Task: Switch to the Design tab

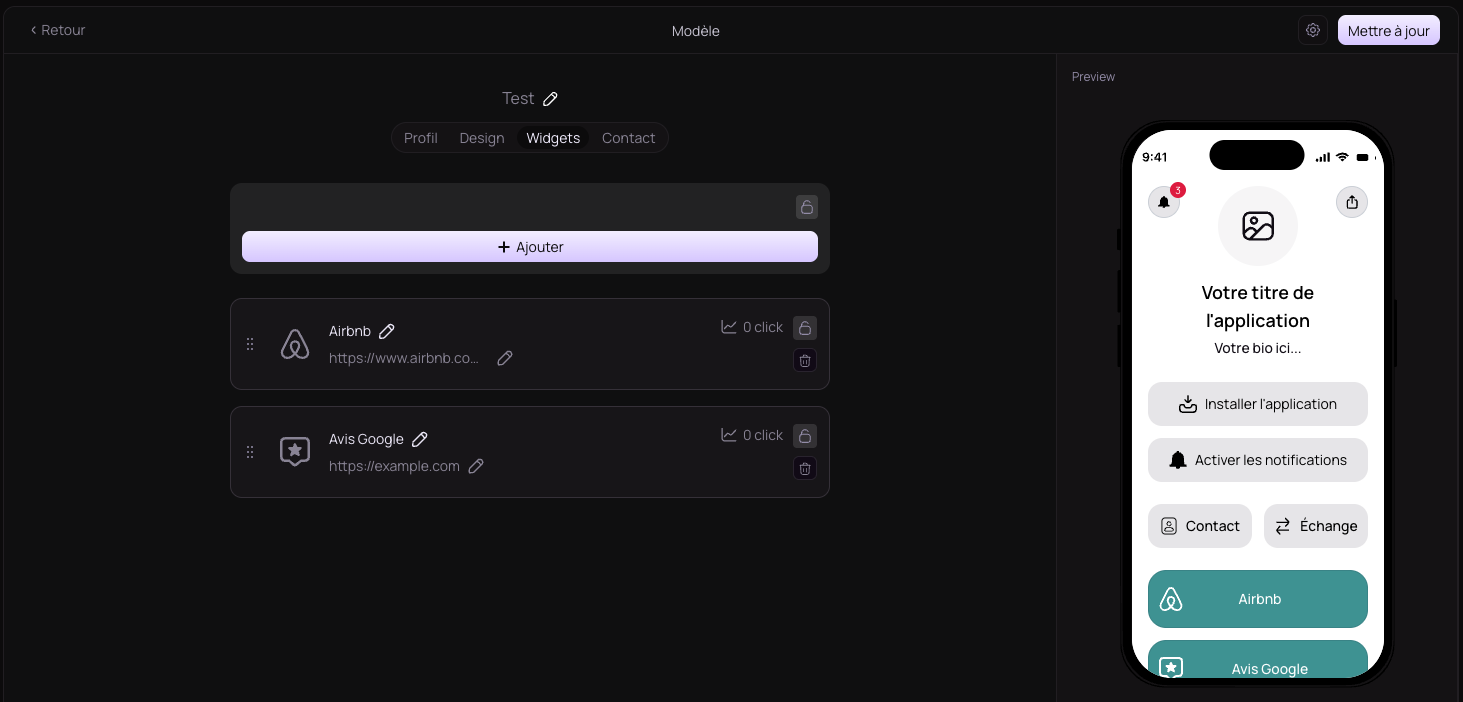Action: point(482,138)
